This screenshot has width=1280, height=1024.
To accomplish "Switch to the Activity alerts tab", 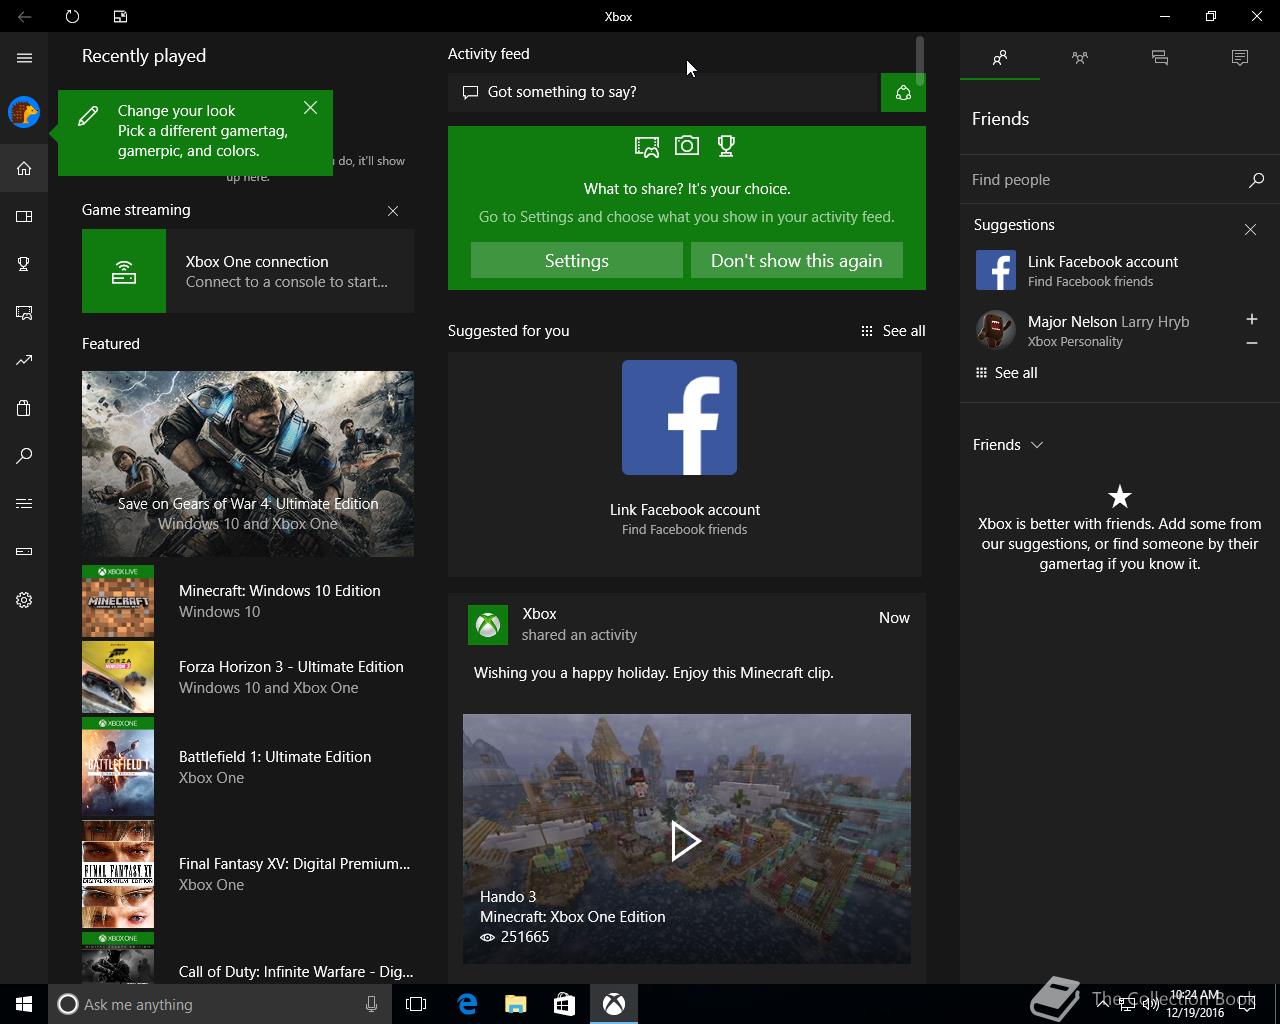I will click(x=1240, y=58).
